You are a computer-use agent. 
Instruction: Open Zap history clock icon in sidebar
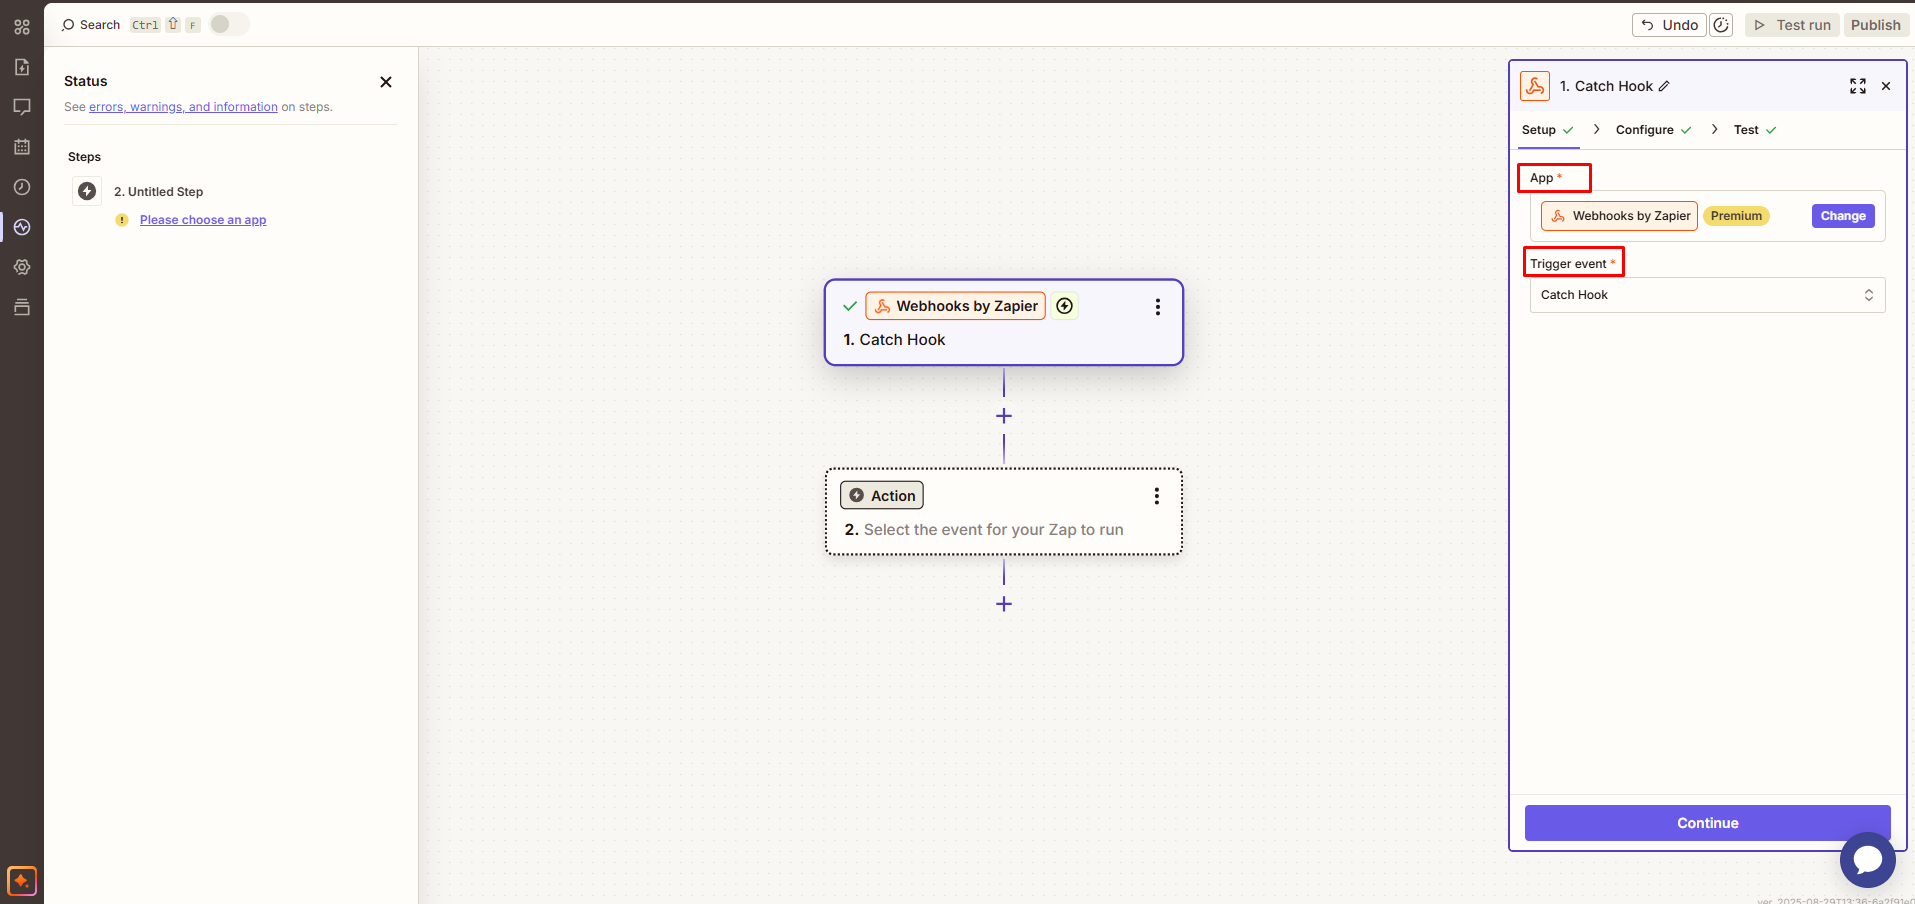tap(22, 187)
